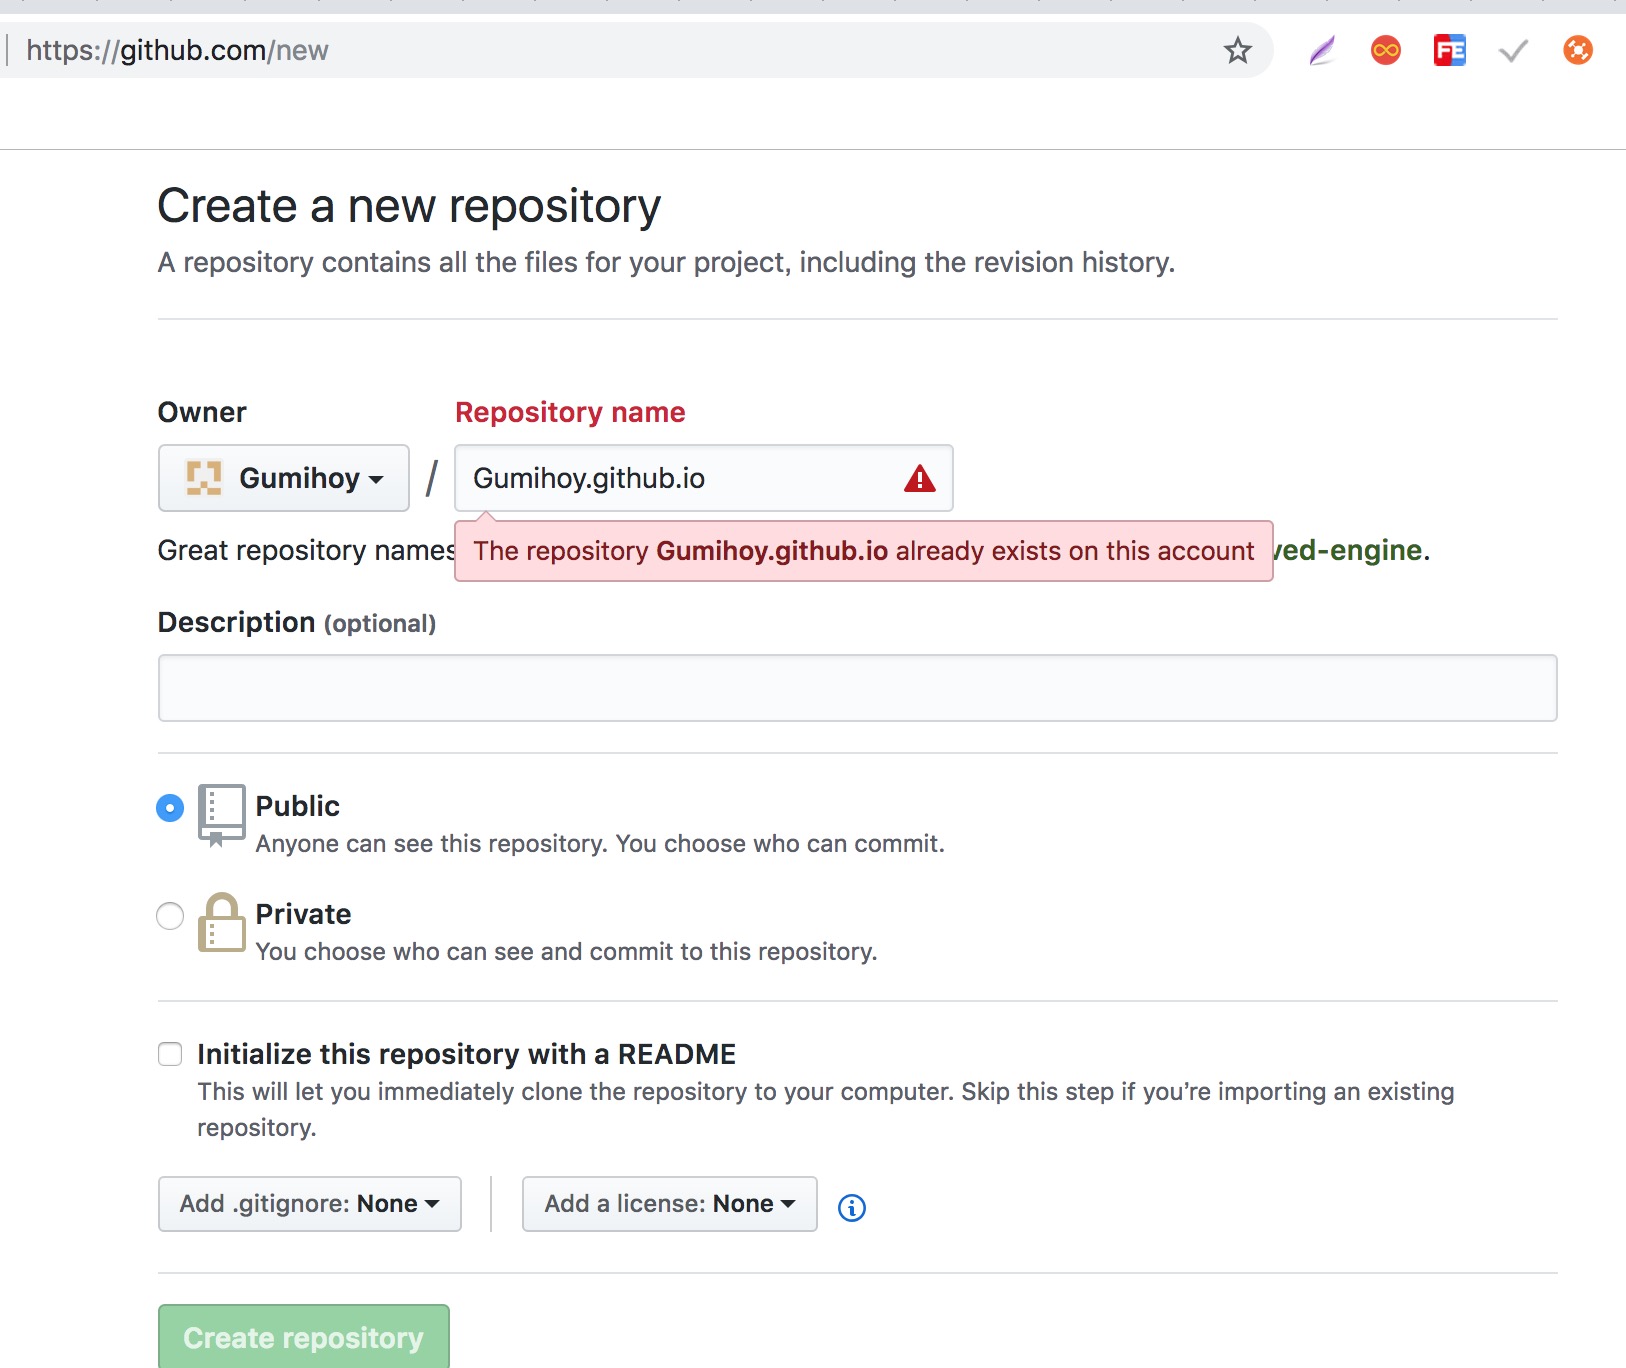The height and width of the screenshot is (1368, 1626).
Task: Open the Add .gitignore dropdown
Action: click(310, 1204)
